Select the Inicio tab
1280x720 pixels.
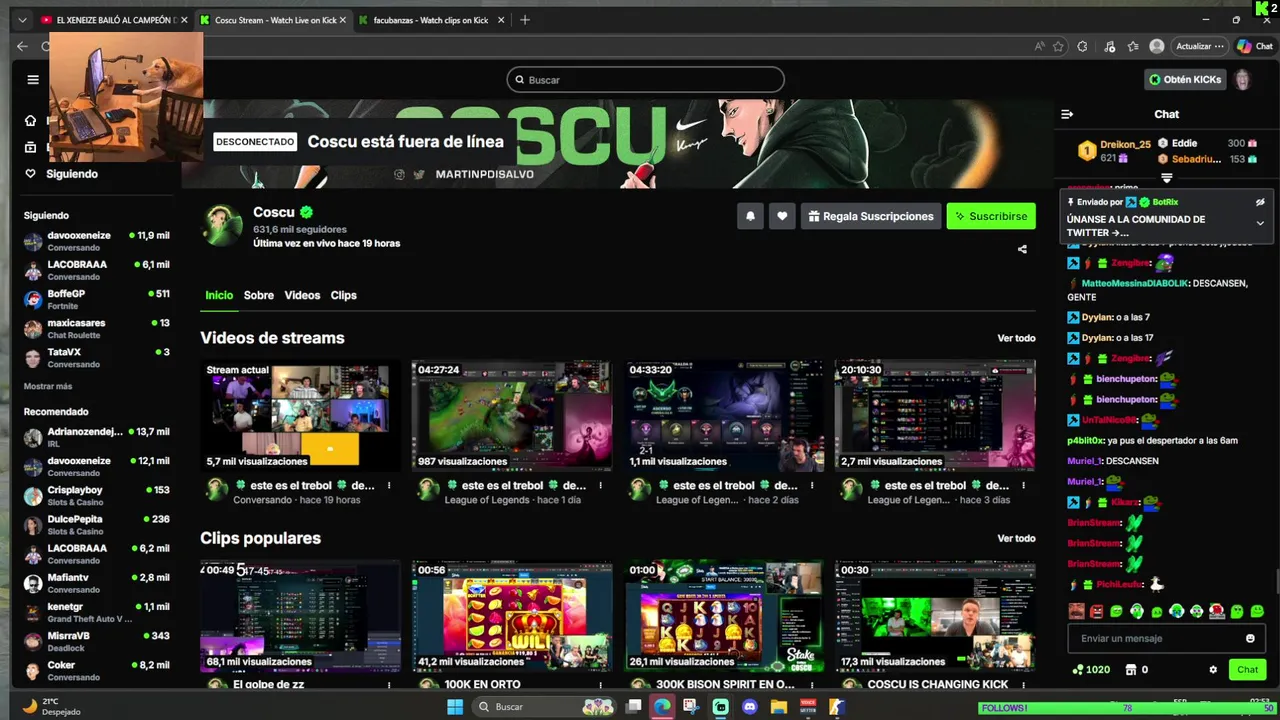pyautogui.click(x=219, y=295)
